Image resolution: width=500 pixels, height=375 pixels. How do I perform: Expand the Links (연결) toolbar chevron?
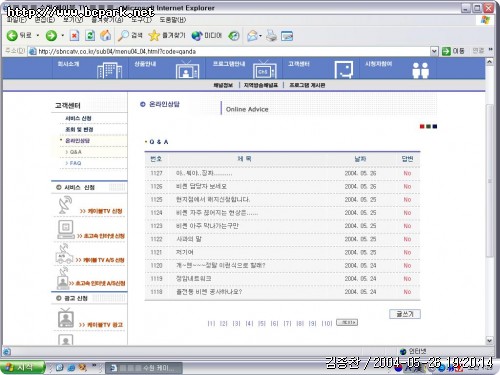[490, 50]
